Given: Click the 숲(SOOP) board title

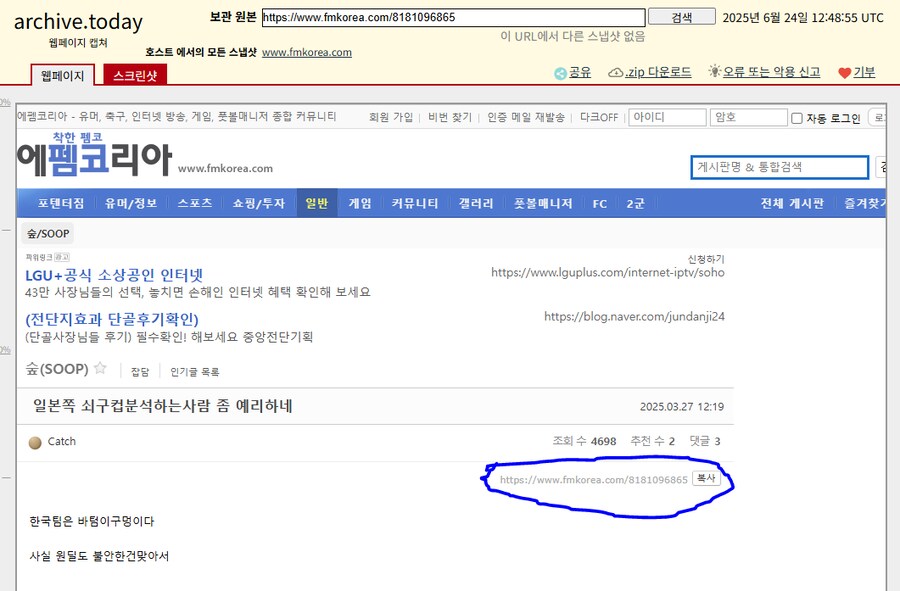Looking at the screenshot, I should [57, 369].
